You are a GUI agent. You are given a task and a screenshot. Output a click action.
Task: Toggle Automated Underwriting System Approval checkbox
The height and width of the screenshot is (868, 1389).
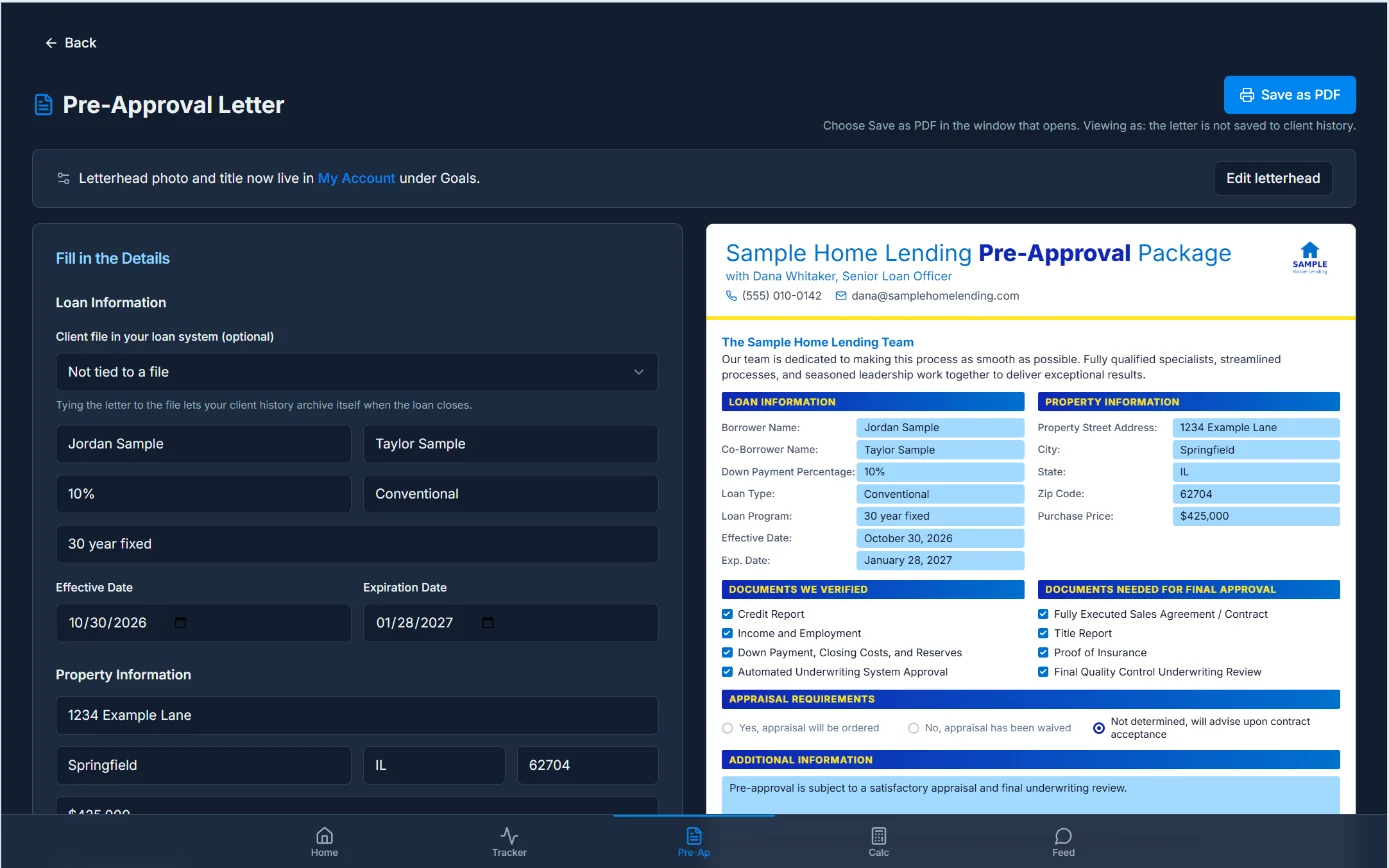tap(727, 672)
